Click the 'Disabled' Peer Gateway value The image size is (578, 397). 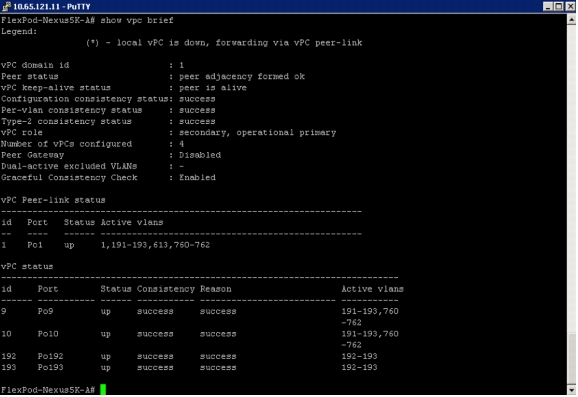tap(200, 155)
